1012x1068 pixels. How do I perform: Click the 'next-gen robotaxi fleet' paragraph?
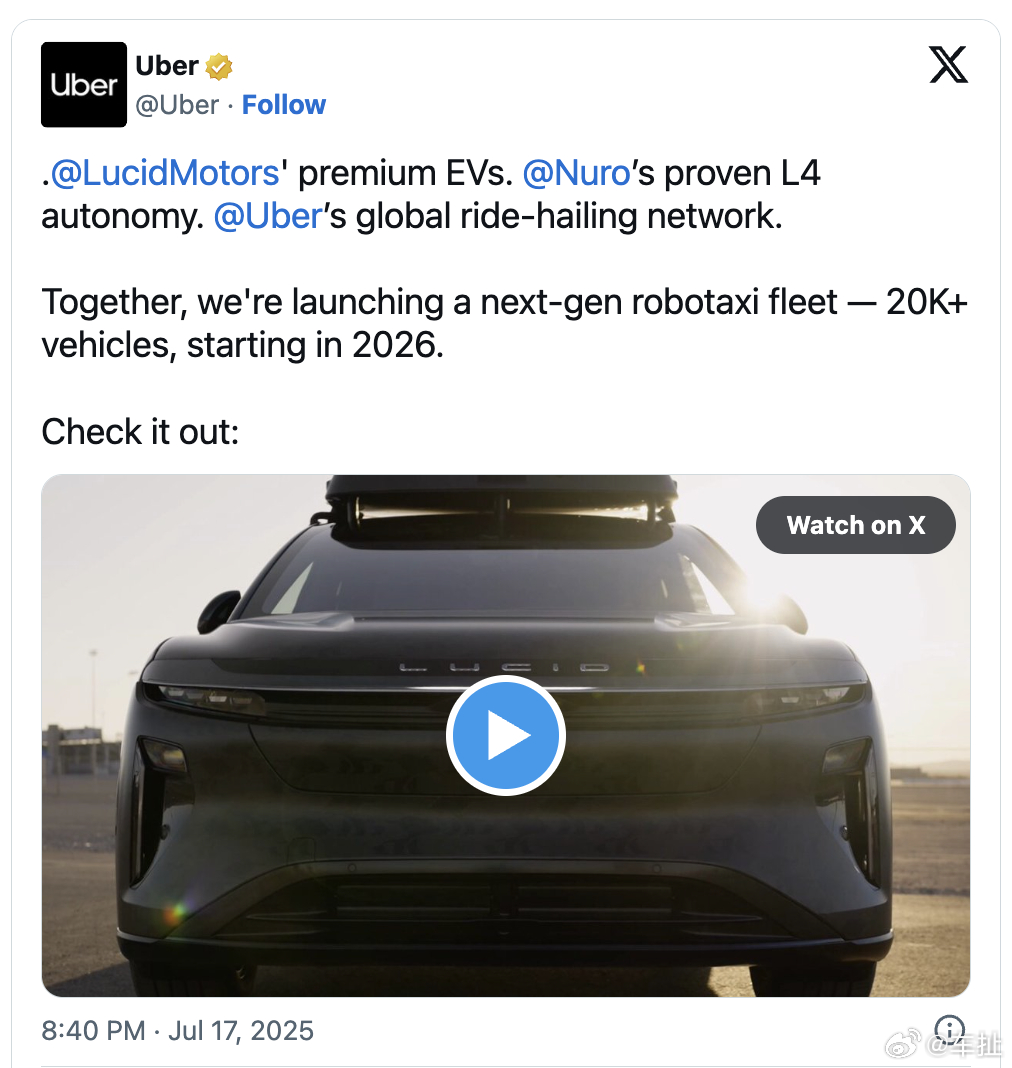tap(505, 324)
